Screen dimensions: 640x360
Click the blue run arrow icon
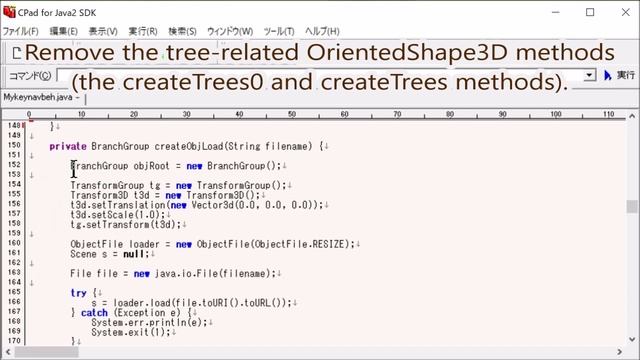point(608,75)
